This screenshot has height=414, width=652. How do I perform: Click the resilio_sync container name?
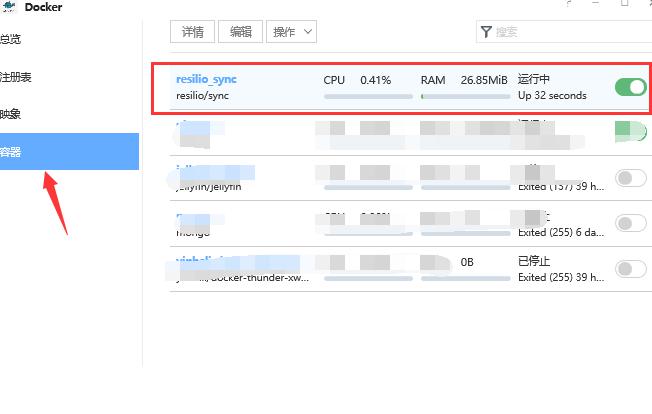(206, 79)
